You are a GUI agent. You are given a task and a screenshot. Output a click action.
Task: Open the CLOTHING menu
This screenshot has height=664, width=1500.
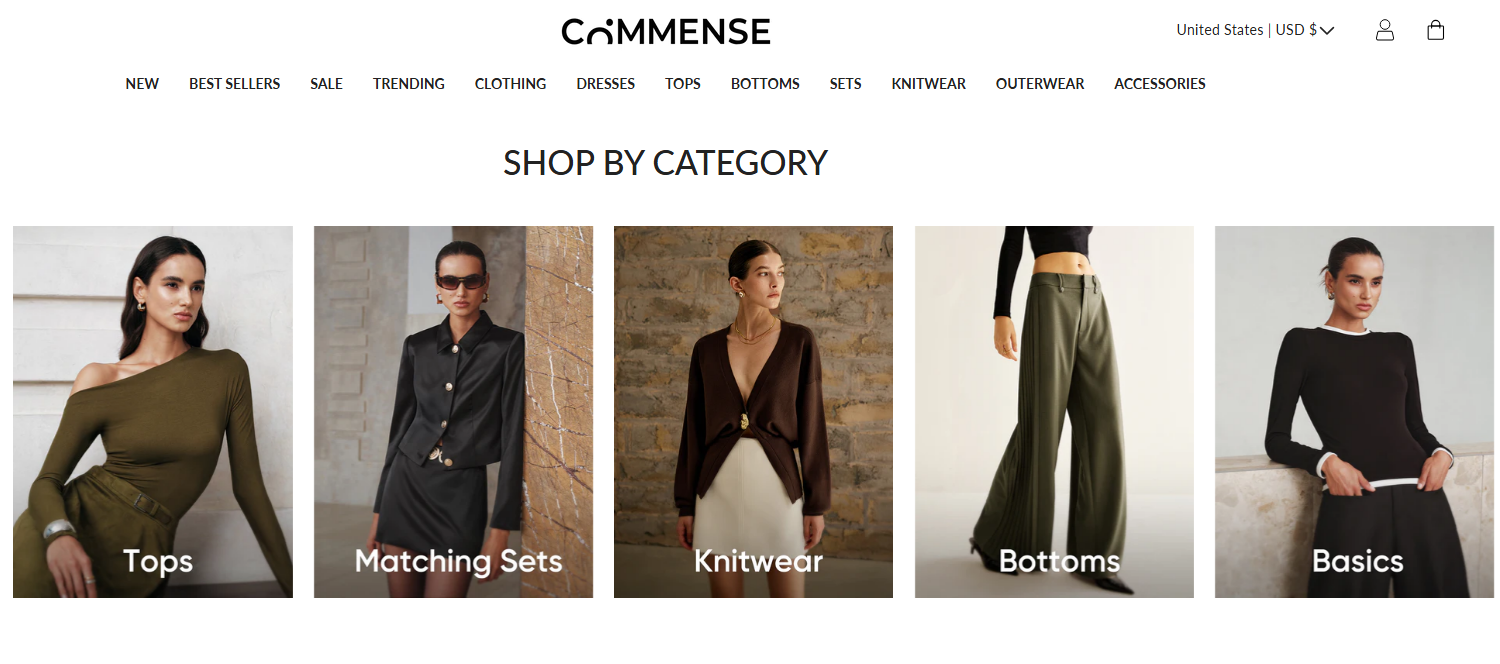tap(511, 84)
